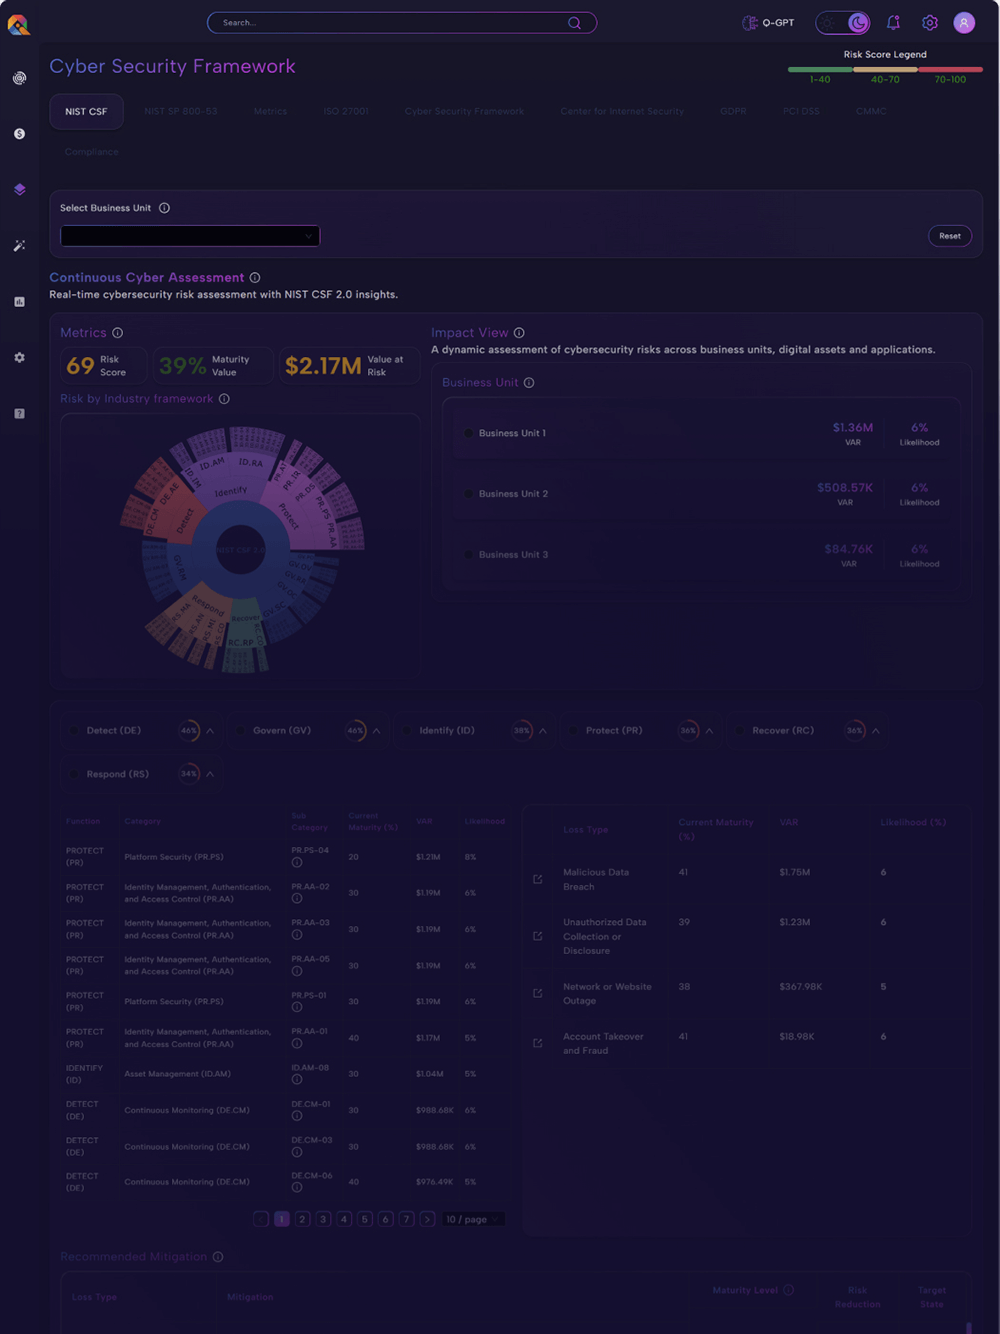Toggle the dark/light theme switch
The width and height of the screenshot is (1000, 1334).
843,23
